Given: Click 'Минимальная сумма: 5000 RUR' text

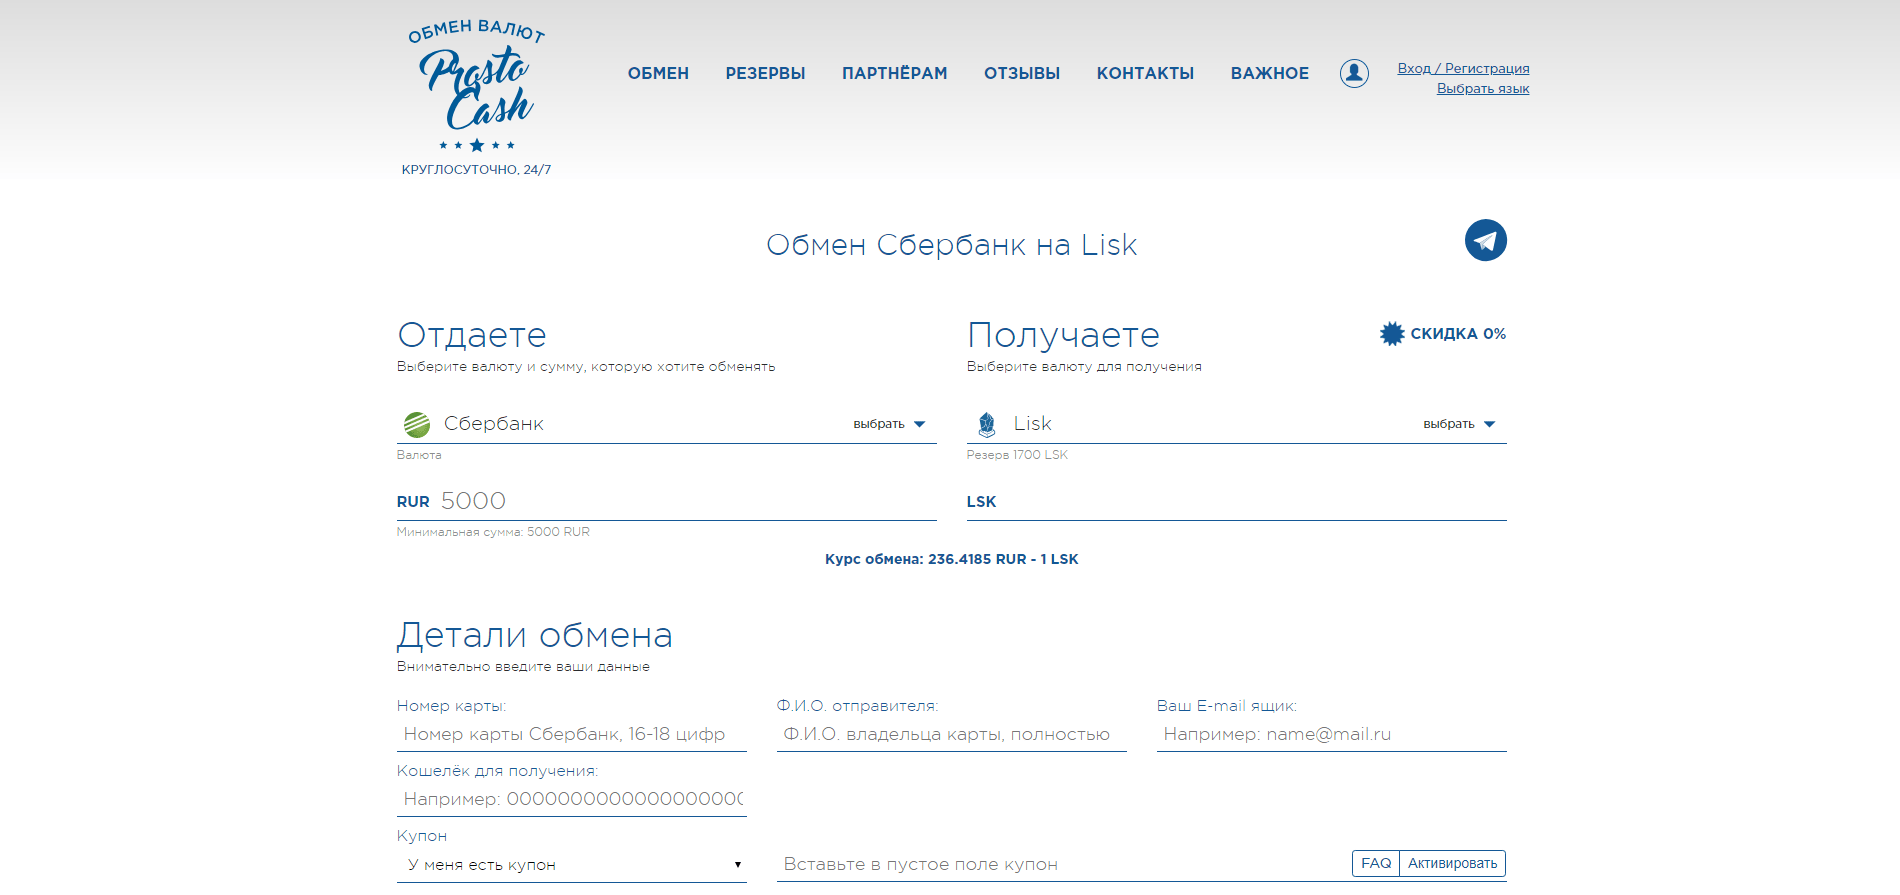Looking at the screenshot, I should point(493,532).
